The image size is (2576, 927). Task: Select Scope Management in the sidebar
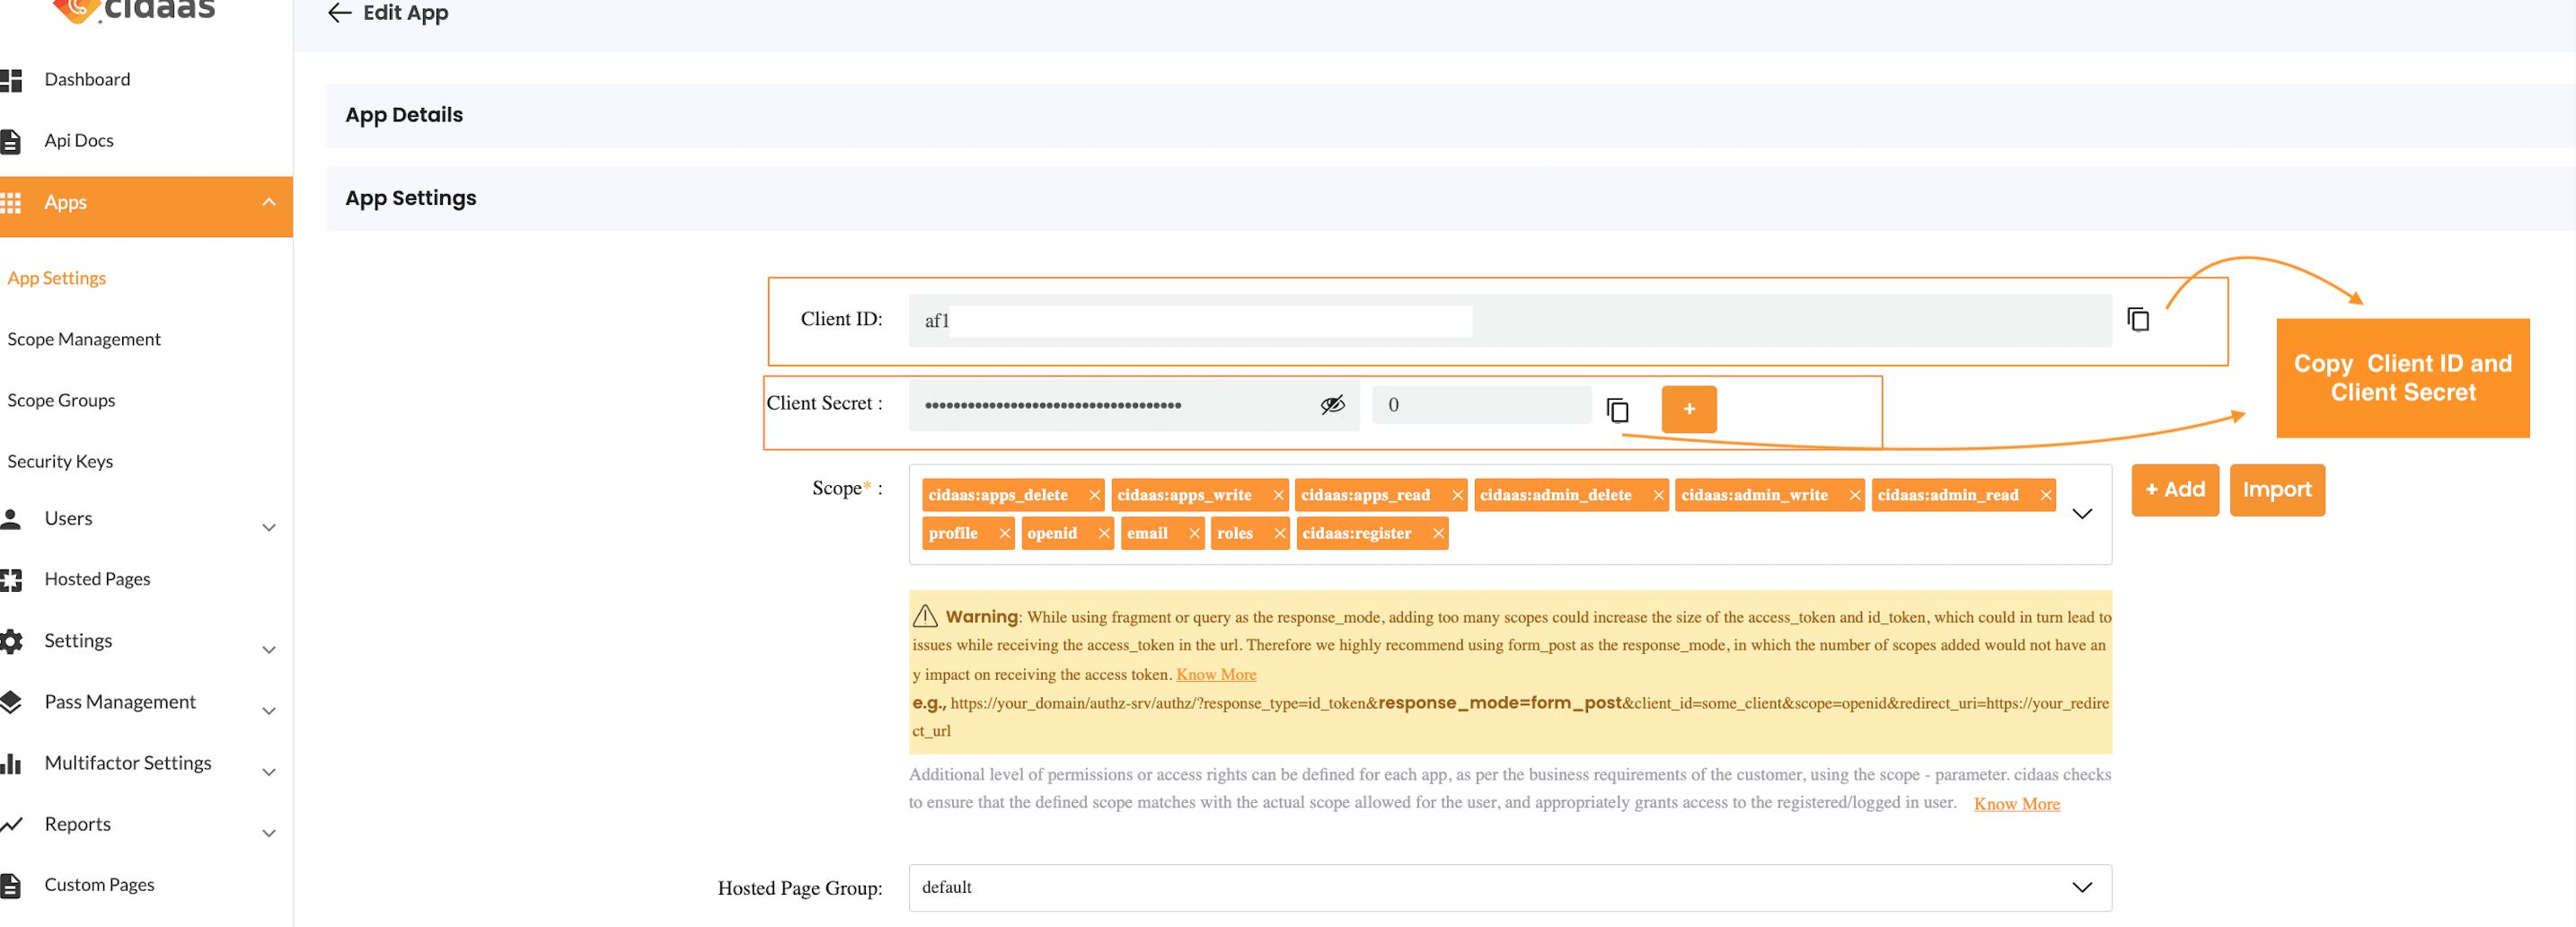(x=84, y=339)
